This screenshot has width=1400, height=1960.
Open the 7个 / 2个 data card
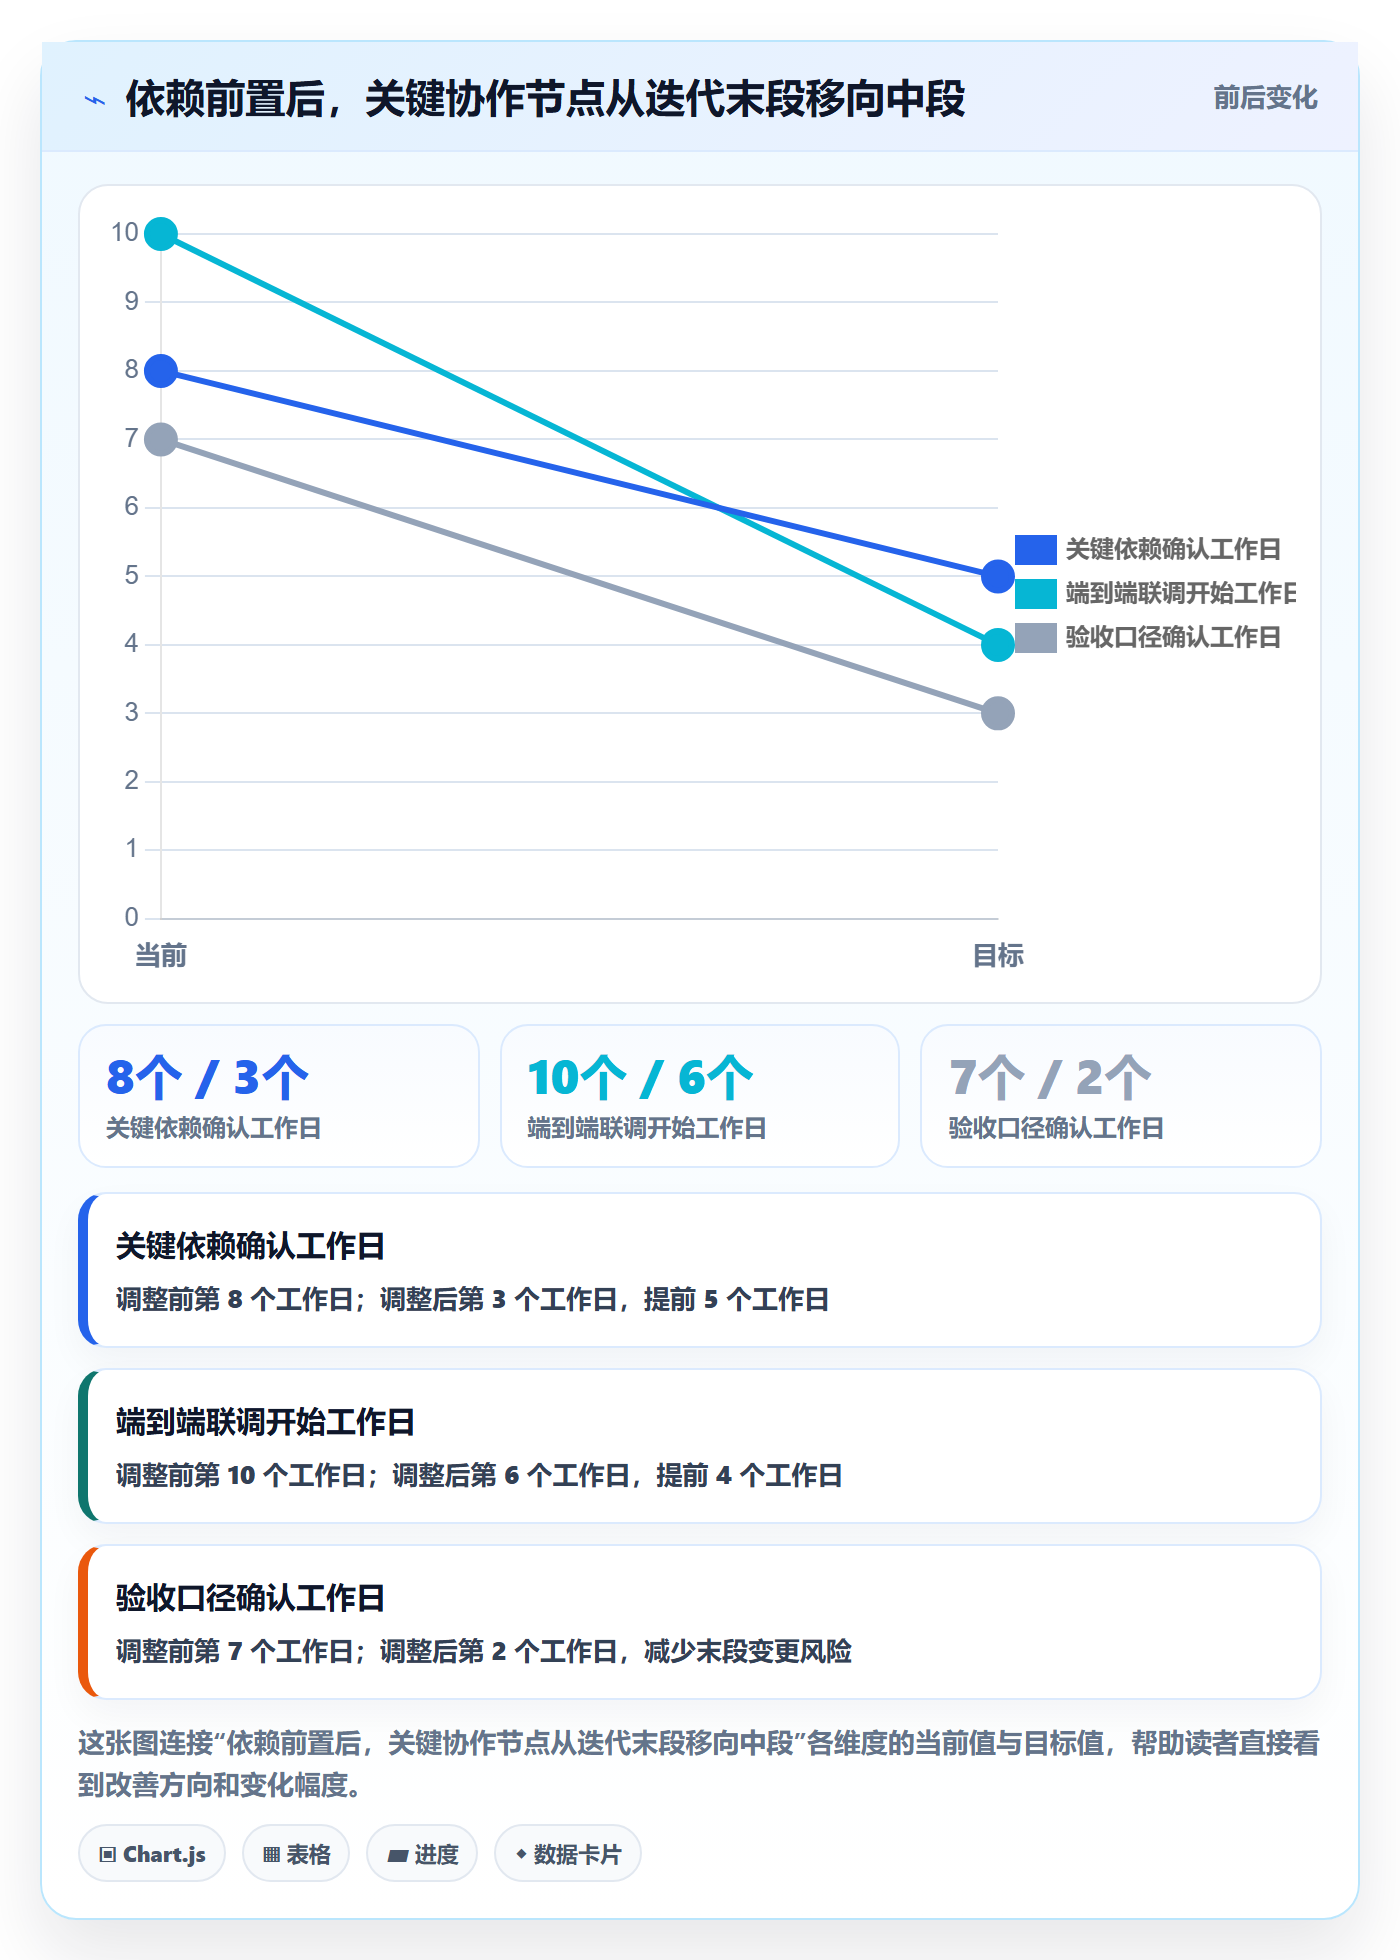1121,1096
